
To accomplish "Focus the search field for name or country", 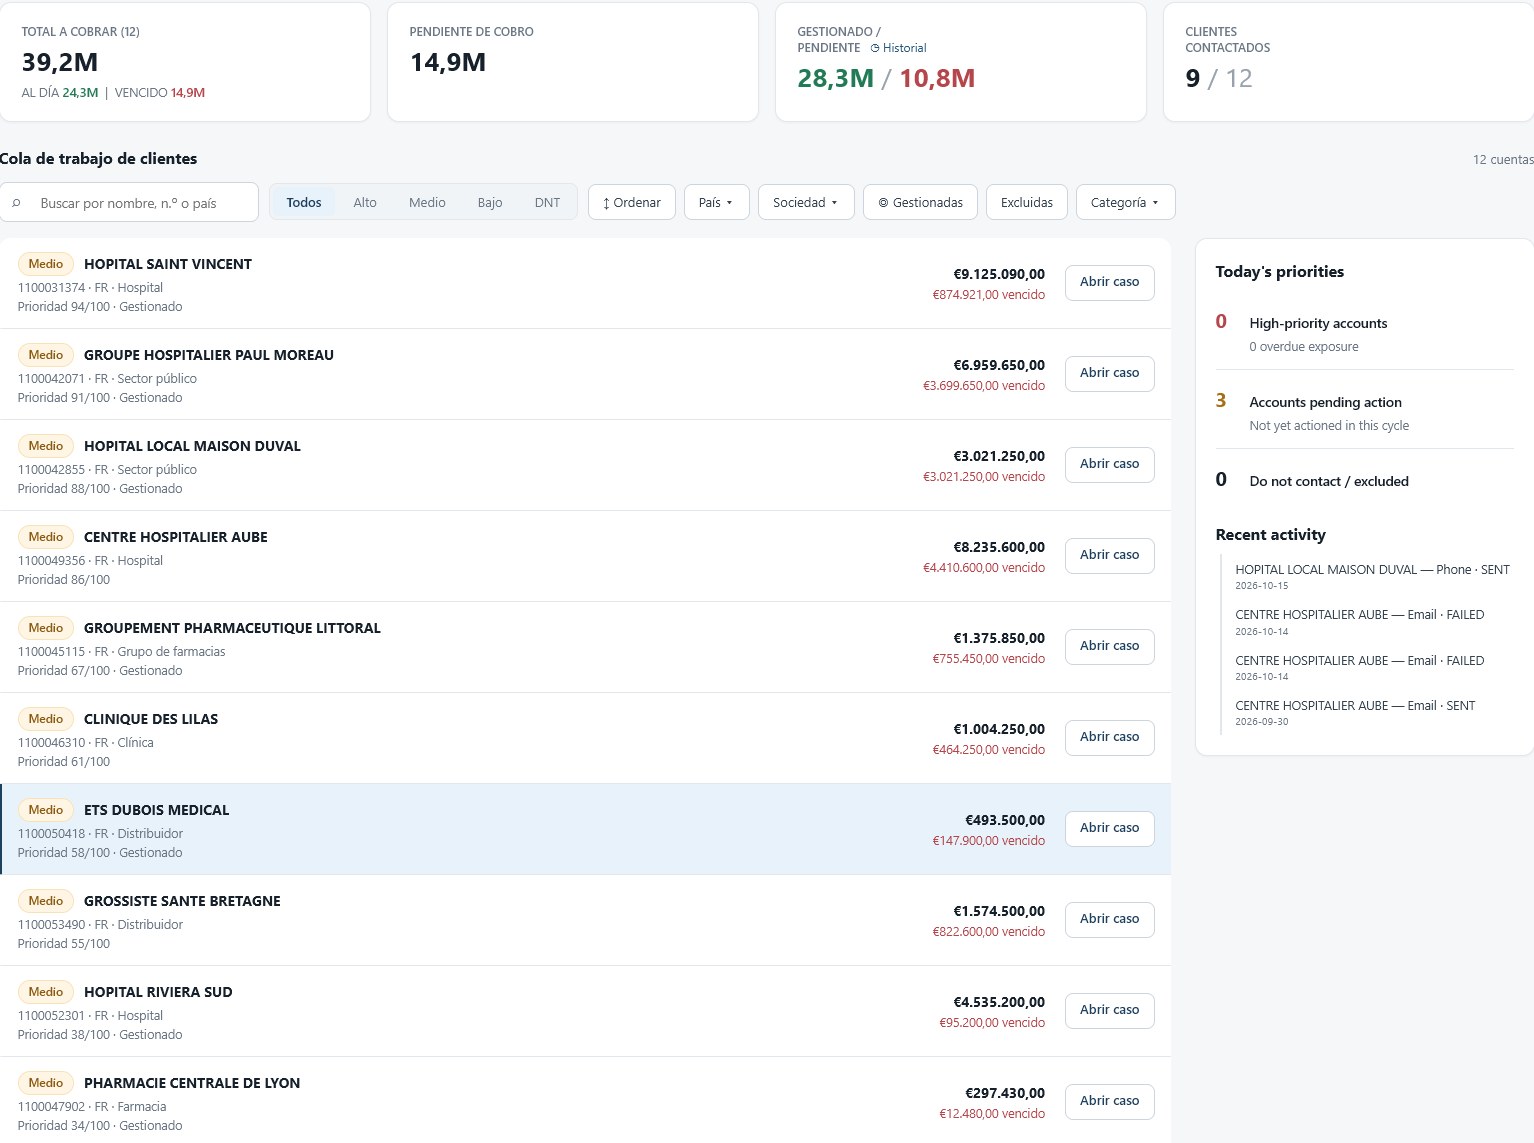I will [129, 202].
